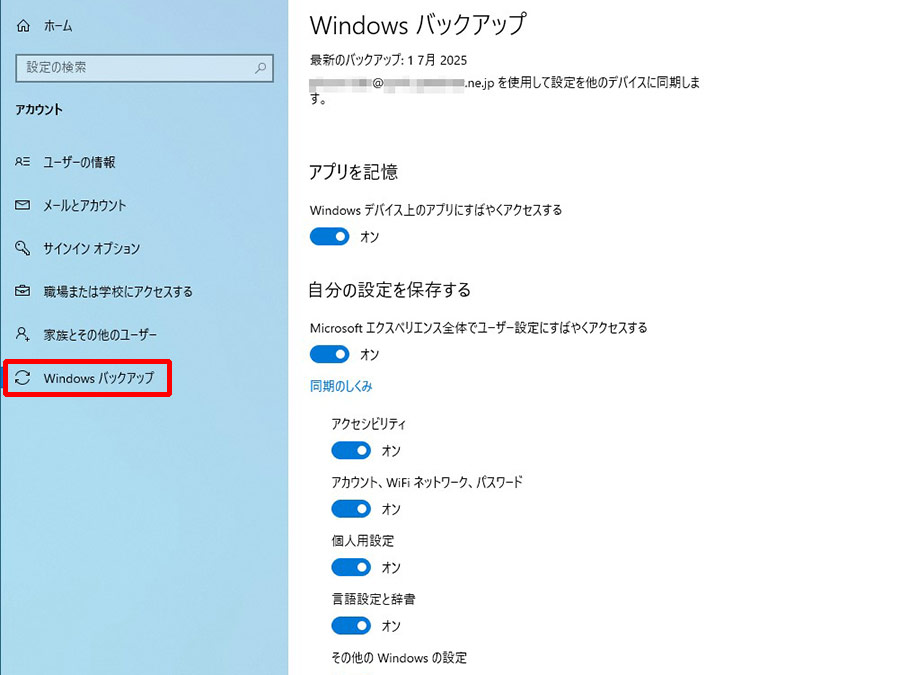900x675 pixels.
Task: Open 家族とその他のユーザー page
Action: coord(100,334)
